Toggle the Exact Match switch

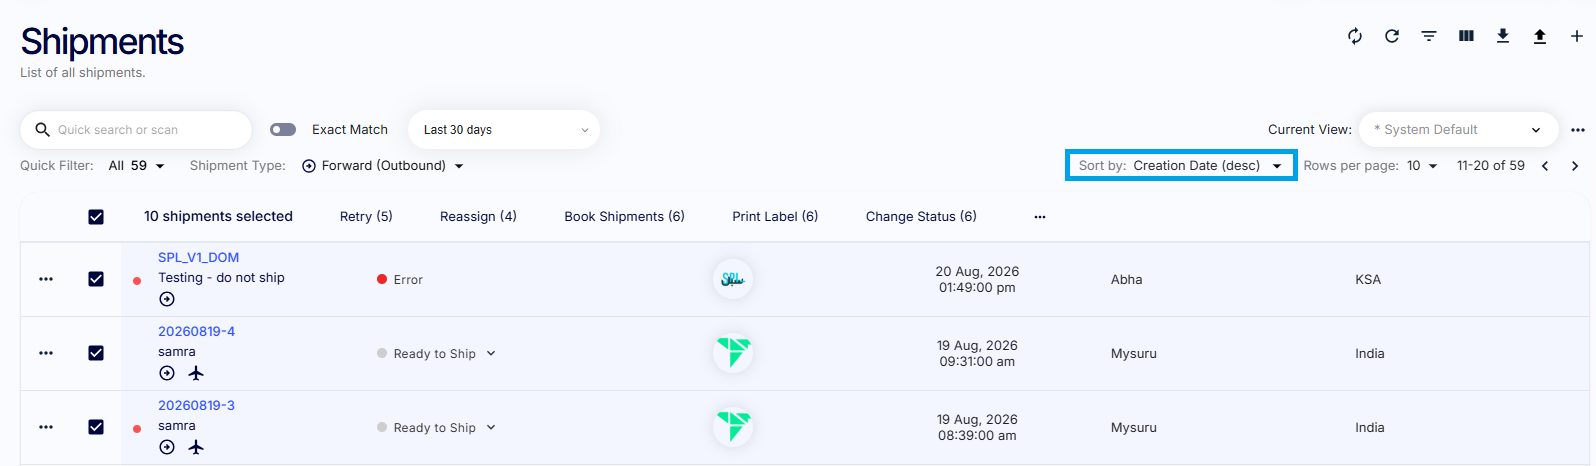tap(283, 130)
